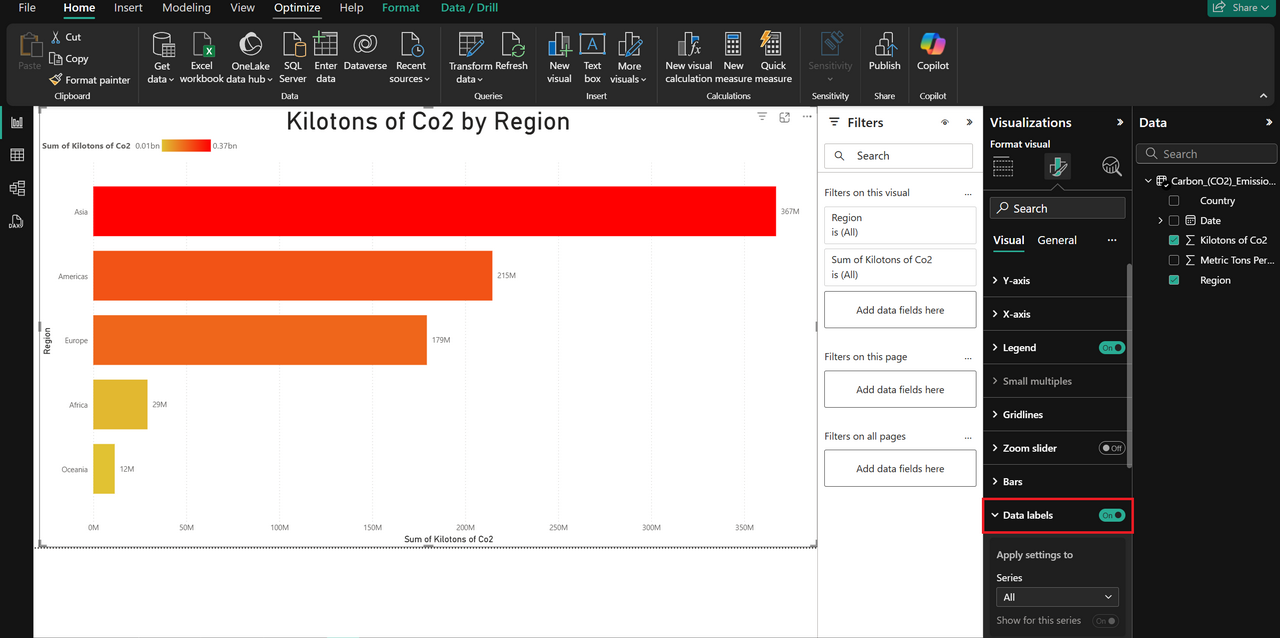
Task: Click the Cut button
Action: 66,37
